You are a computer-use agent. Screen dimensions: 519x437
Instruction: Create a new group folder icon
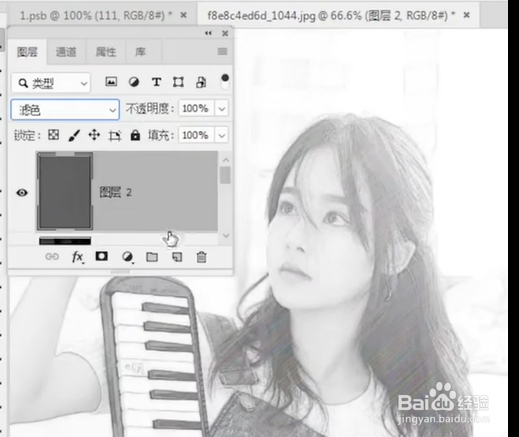[x=152, y=257]
